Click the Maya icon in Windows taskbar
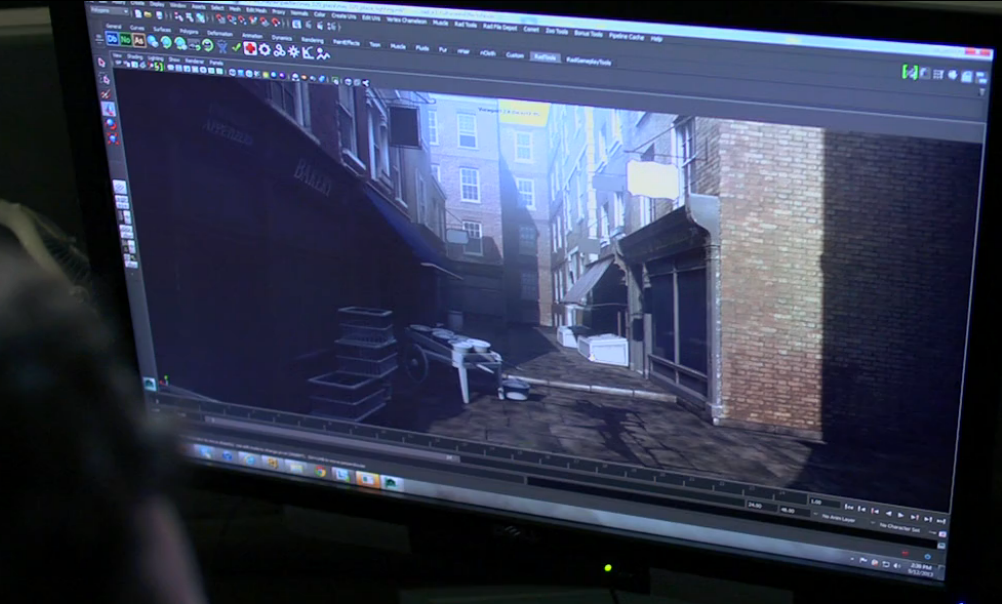Screen dimensions: 1002x604 391,483
